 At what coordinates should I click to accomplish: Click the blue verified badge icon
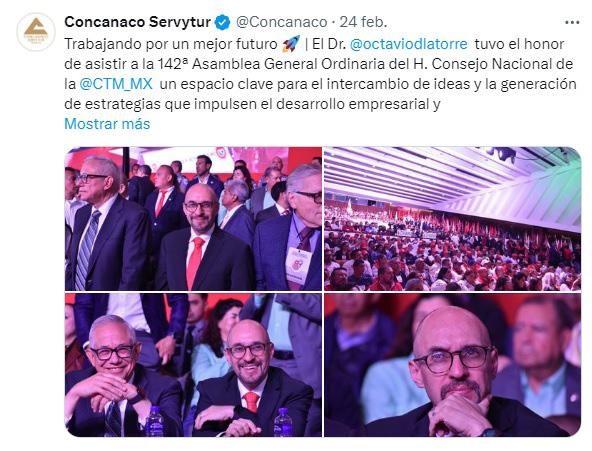coord(222,22)
